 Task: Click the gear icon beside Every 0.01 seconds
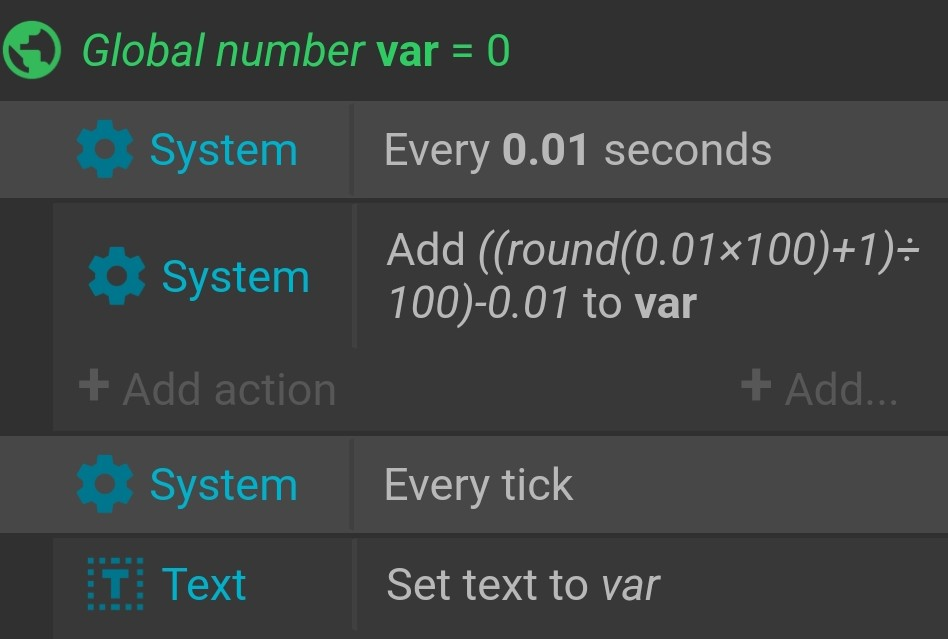[x=105, y=149]
